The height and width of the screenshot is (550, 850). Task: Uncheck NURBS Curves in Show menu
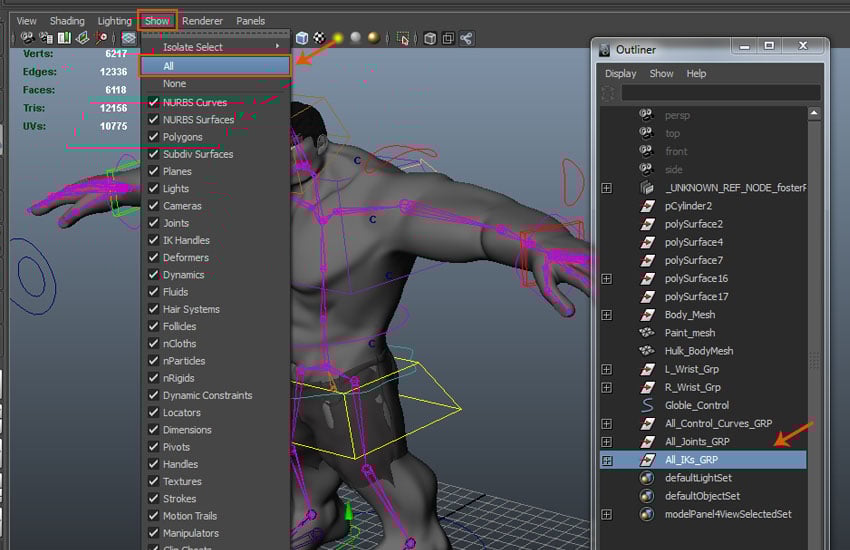pos(153,102)
